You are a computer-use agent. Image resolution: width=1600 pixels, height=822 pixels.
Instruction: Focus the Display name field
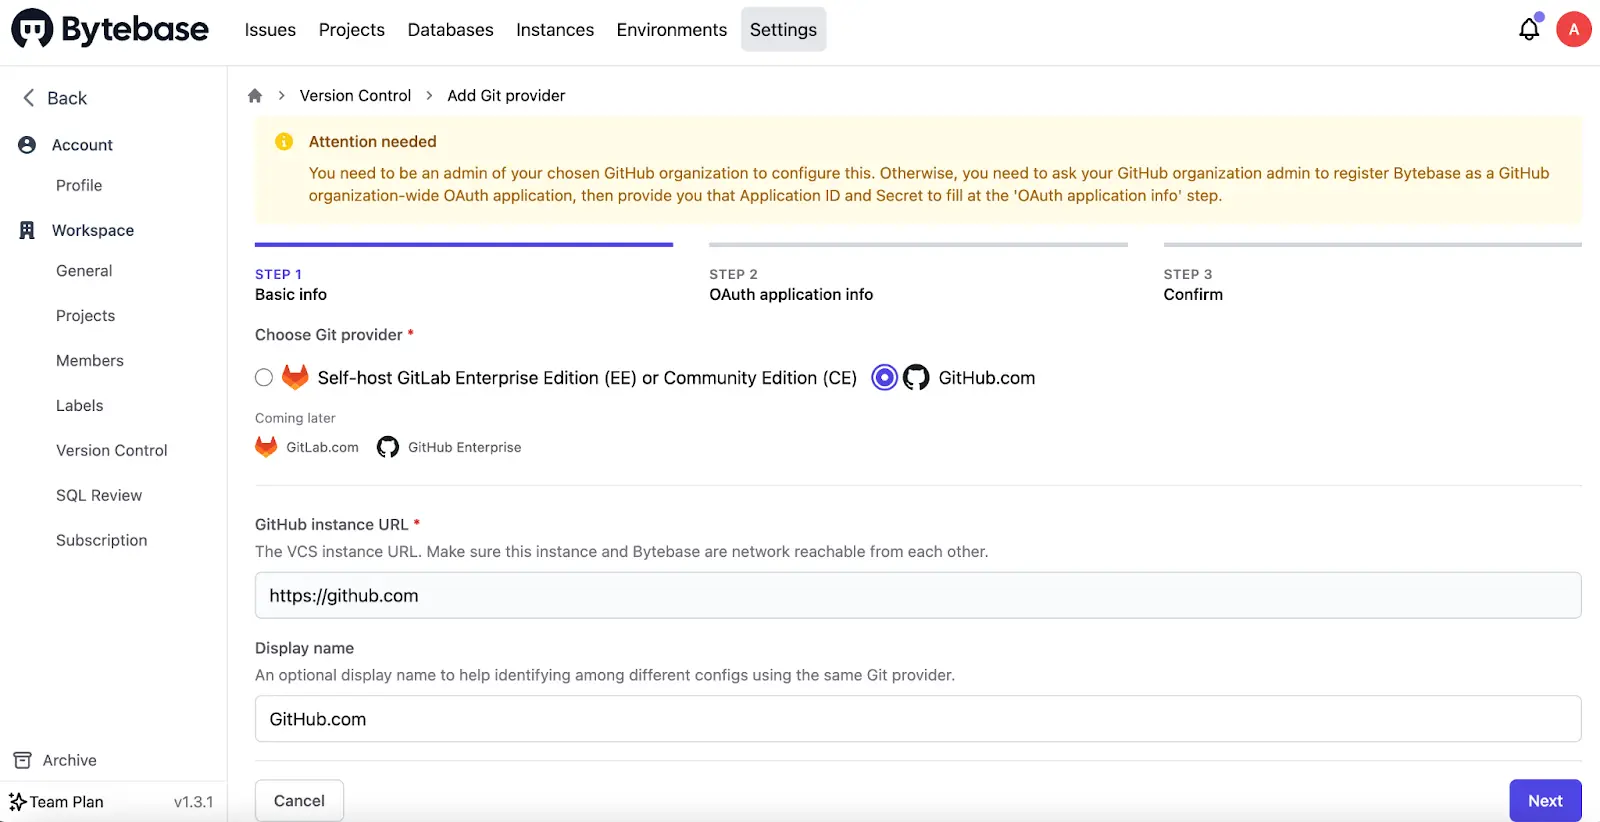tap(918, 719)
